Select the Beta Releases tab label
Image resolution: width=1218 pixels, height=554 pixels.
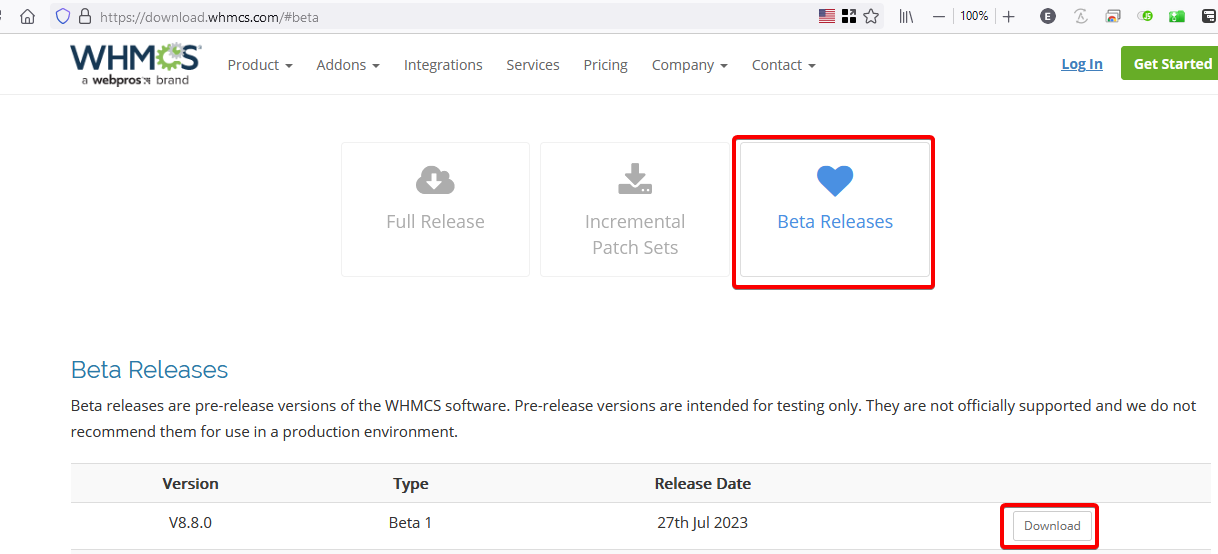coord(835,222)
